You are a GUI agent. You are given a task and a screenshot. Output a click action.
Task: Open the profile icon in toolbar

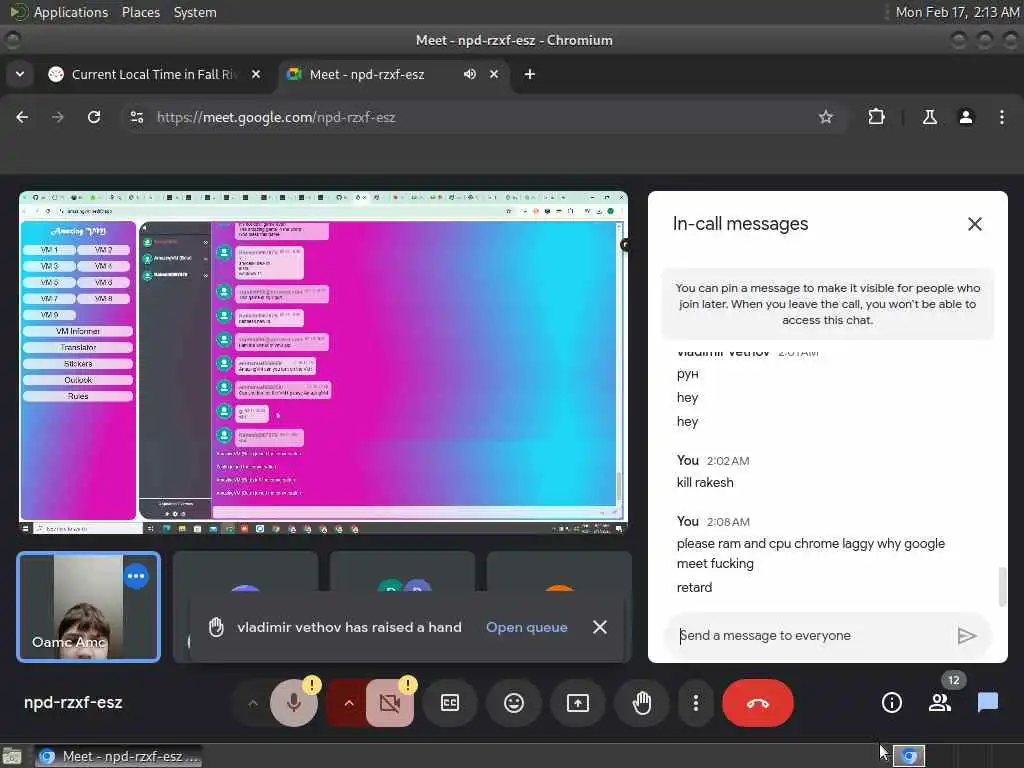click(x=965, y=117)
